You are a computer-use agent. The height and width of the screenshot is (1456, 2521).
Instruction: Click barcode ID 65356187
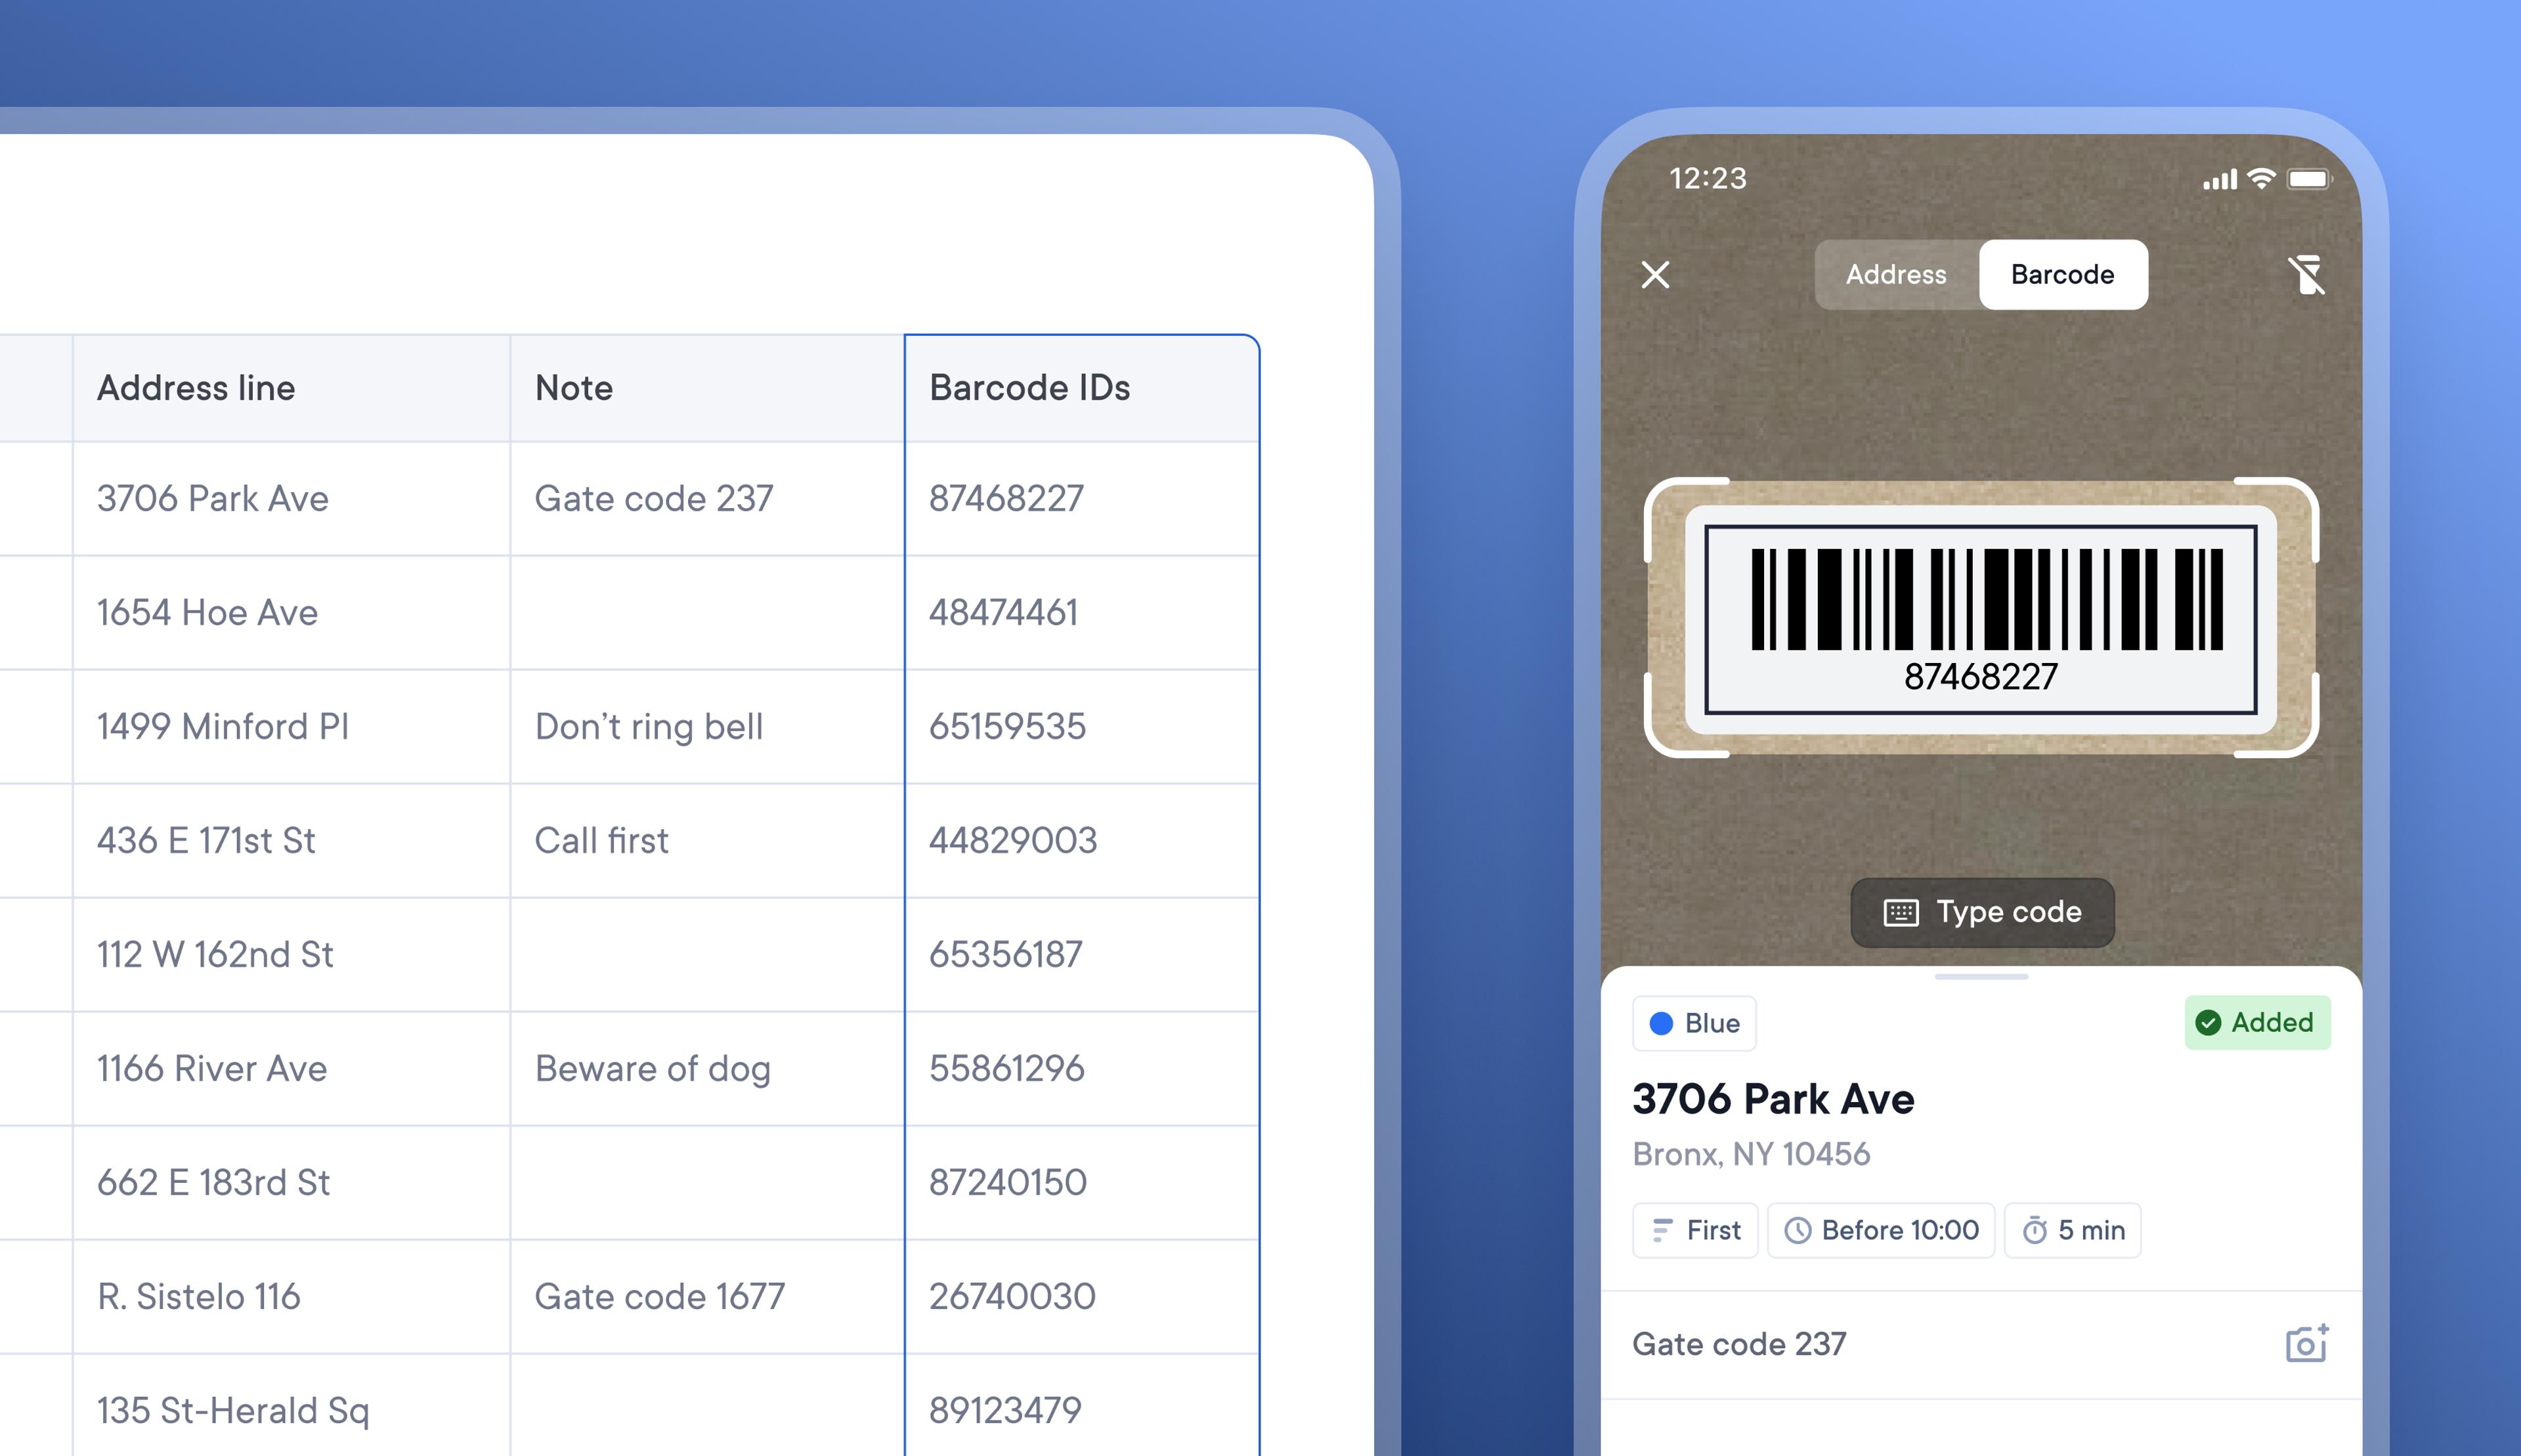coord(1082,954)
